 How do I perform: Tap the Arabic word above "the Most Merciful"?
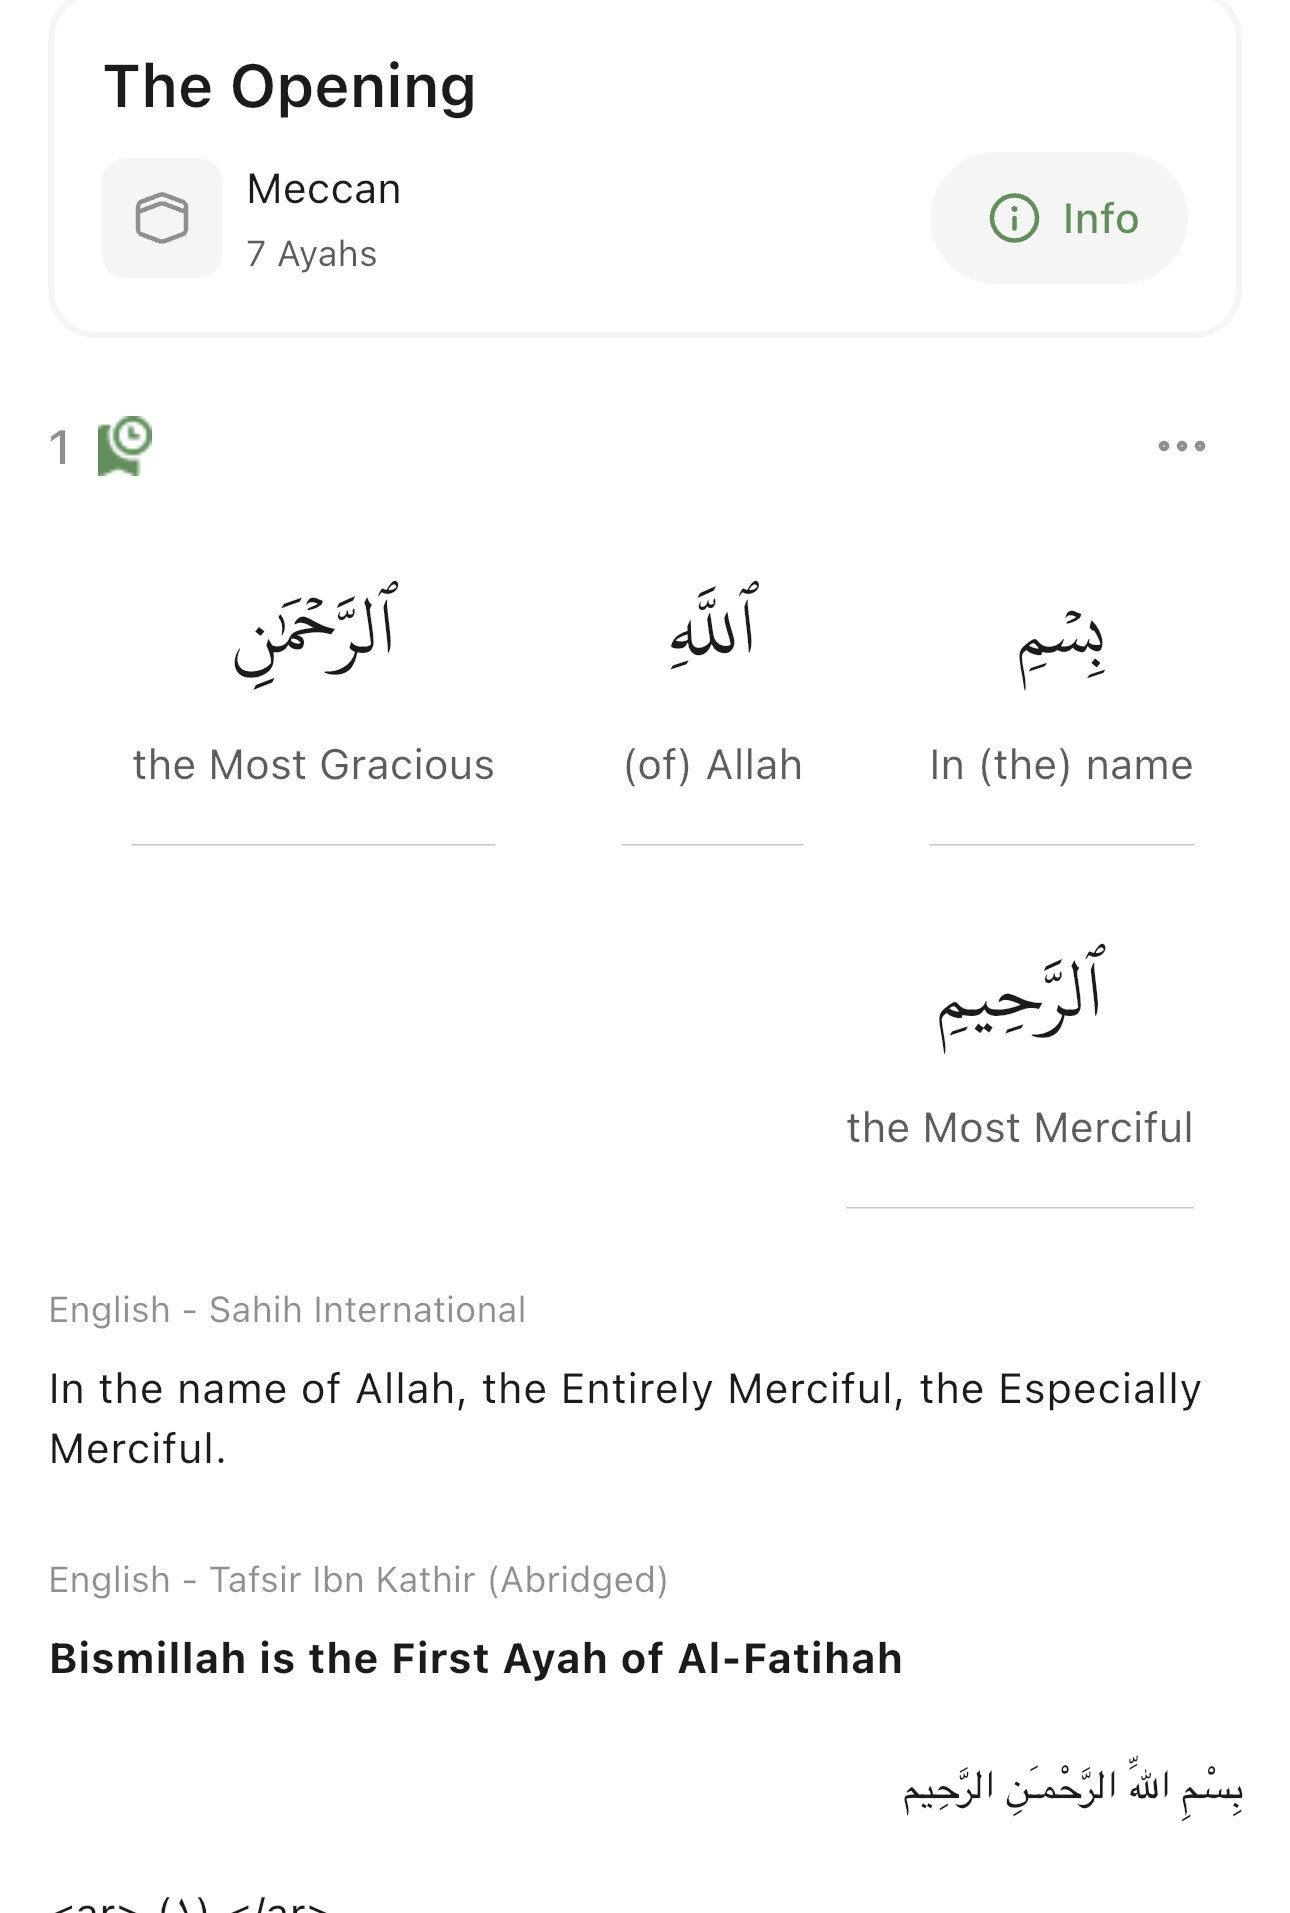tap(1019, 995)
